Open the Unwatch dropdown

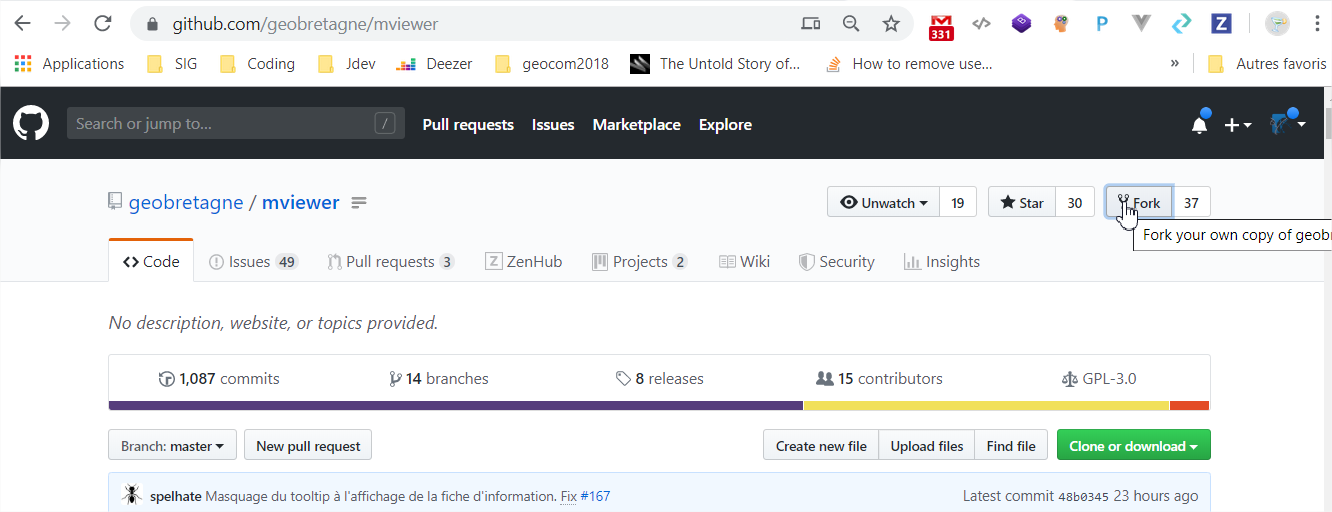coord(884,203)
